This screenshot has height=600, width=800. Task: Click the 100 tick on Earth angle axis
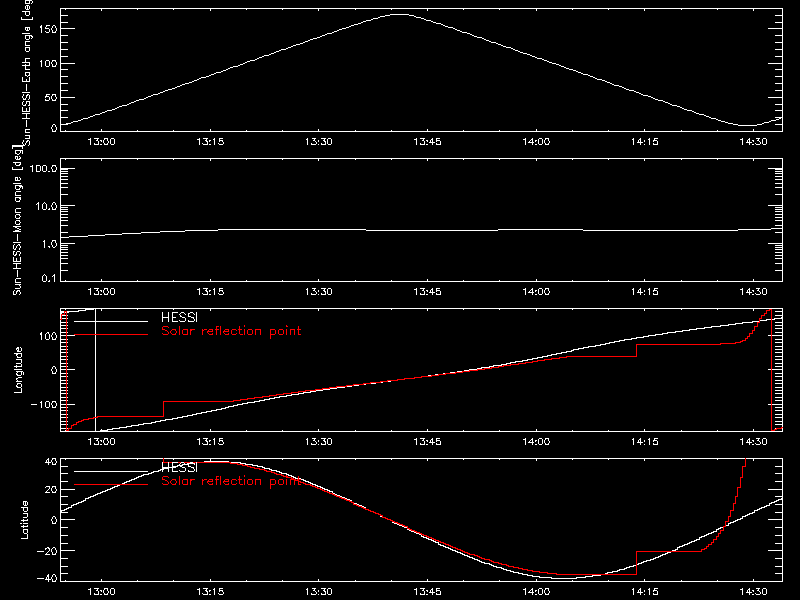tap(48, 64)
